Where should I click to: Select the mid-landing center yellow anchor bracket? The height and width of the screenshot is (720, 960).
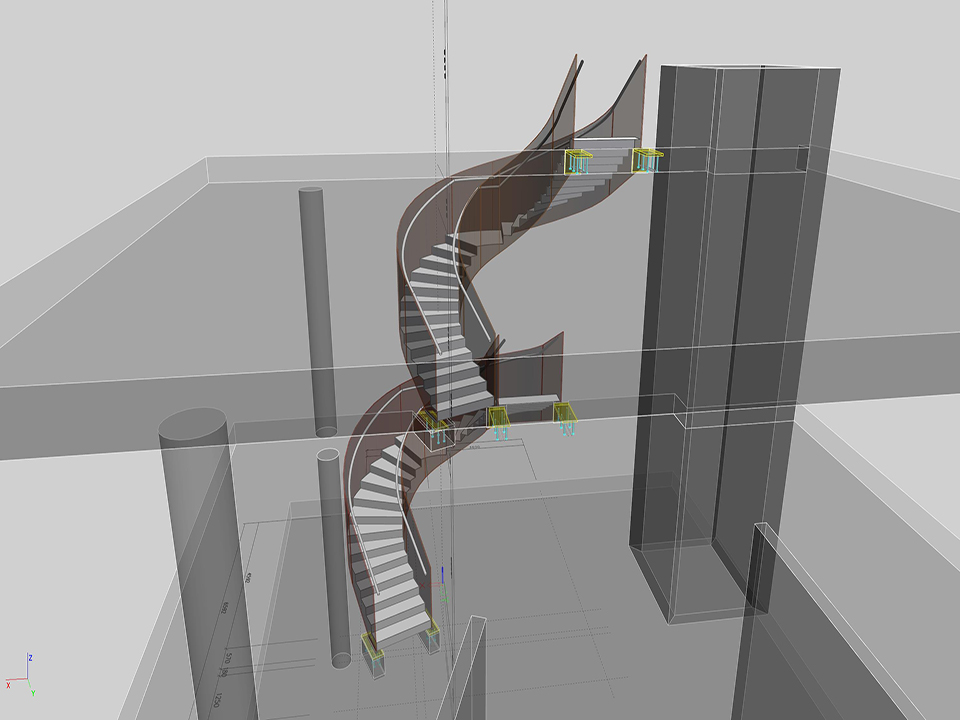coord(499,418)
